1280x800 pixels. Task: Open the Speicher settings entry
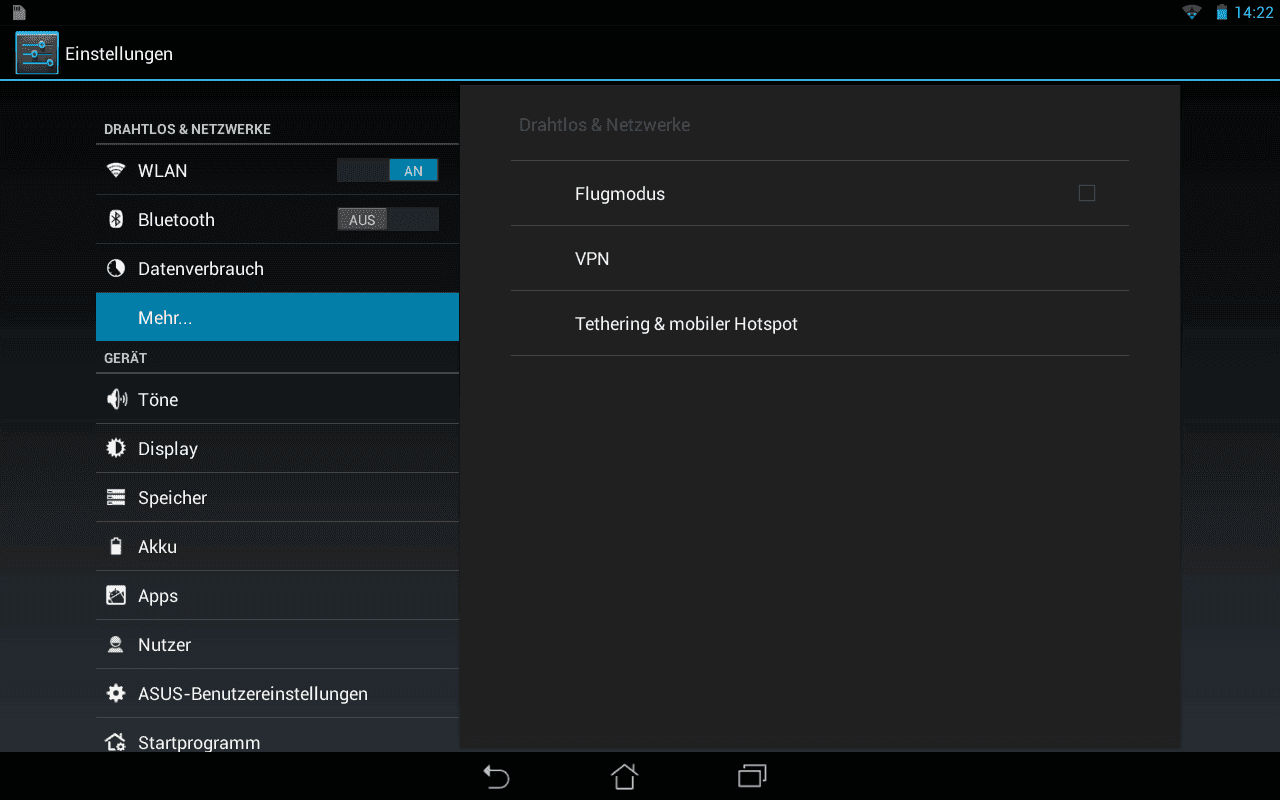click(x=277, y=497)
